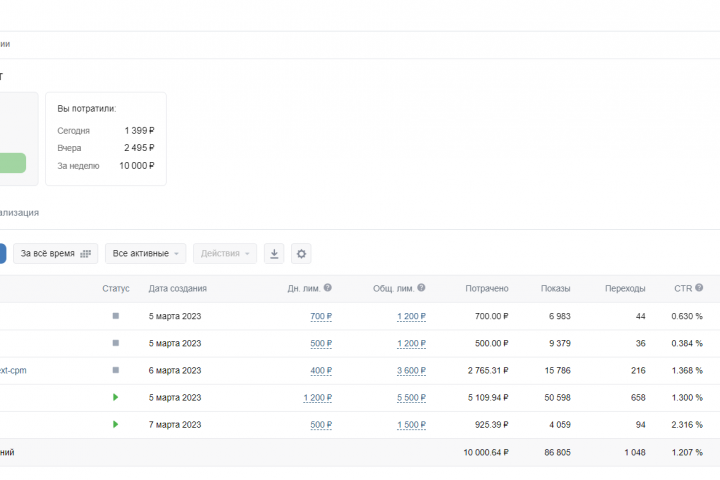Viewport: 720px width, 480px height.
Task: Sort by Дата создания column header
Action: [x=178, y=288]
